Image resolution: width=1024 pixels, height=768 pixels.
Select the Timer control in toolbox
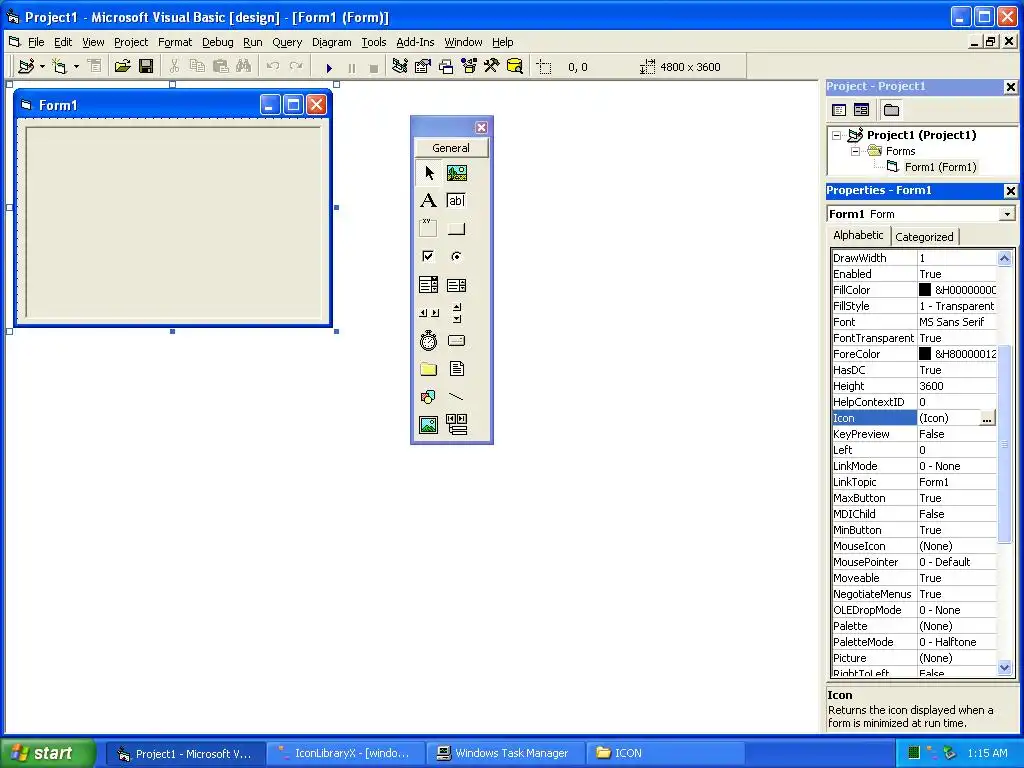[428, 340]
